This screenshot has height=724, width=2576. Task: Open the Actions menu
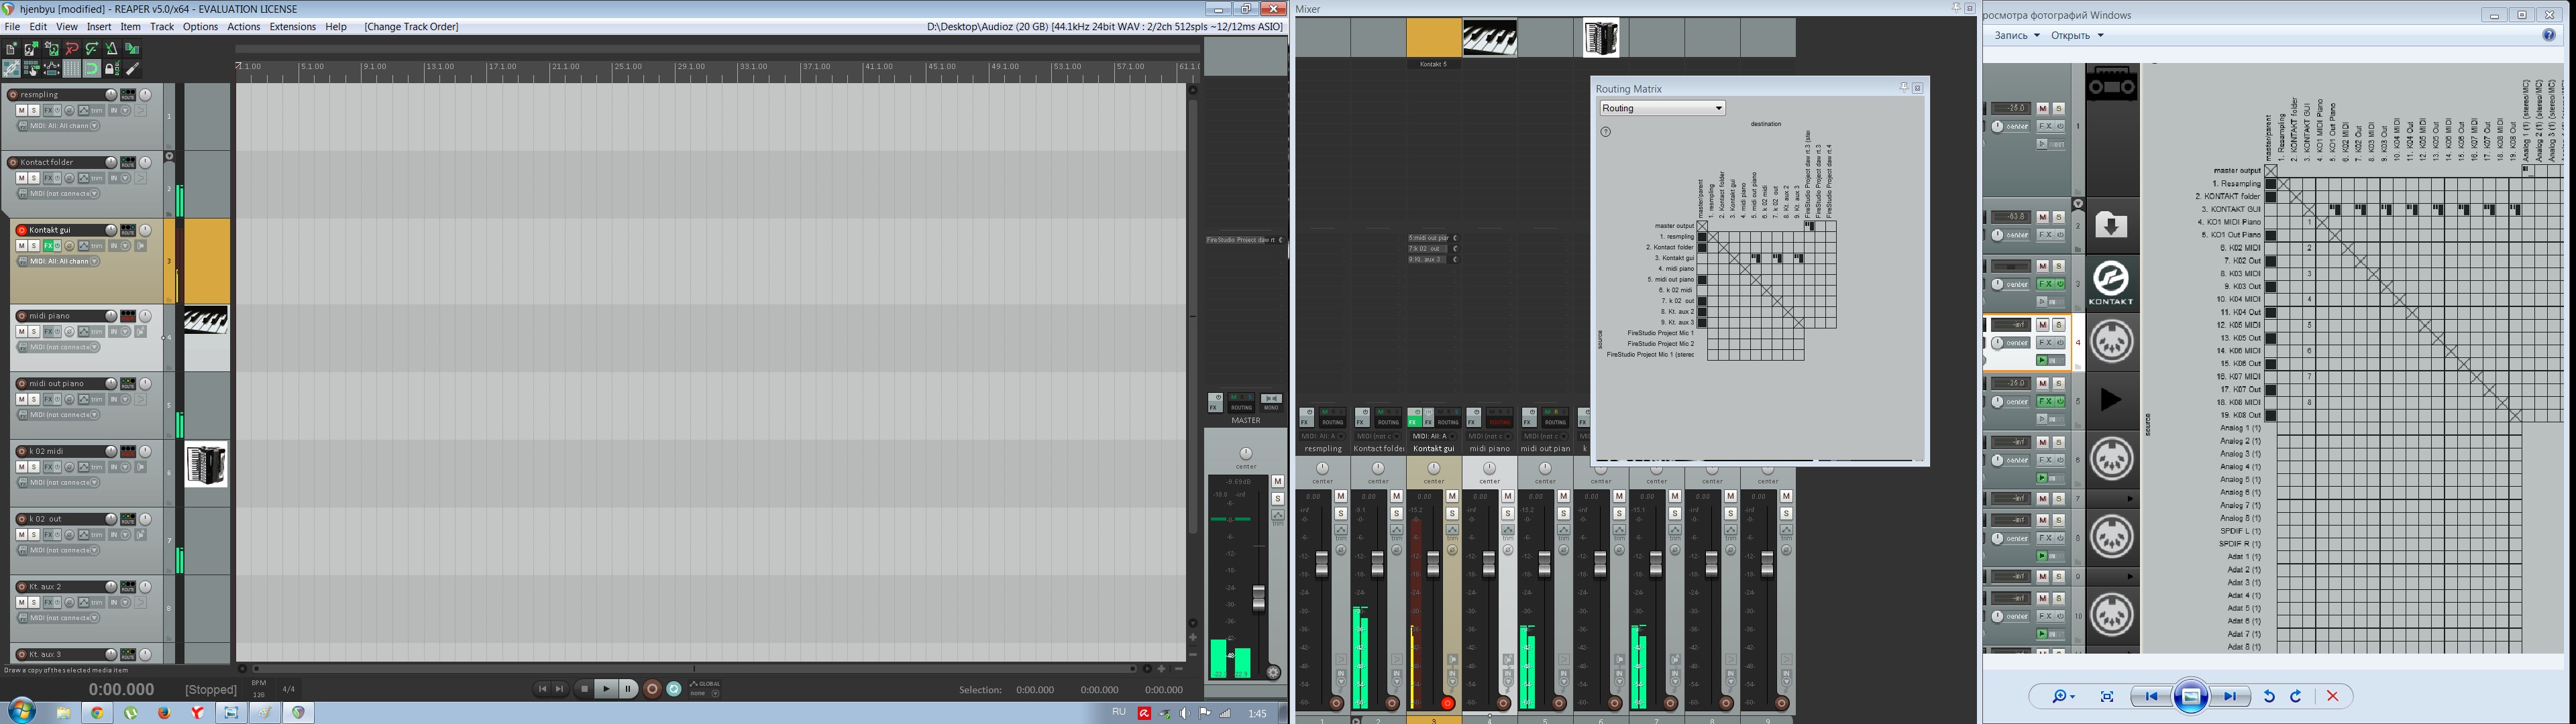(244, 27)
